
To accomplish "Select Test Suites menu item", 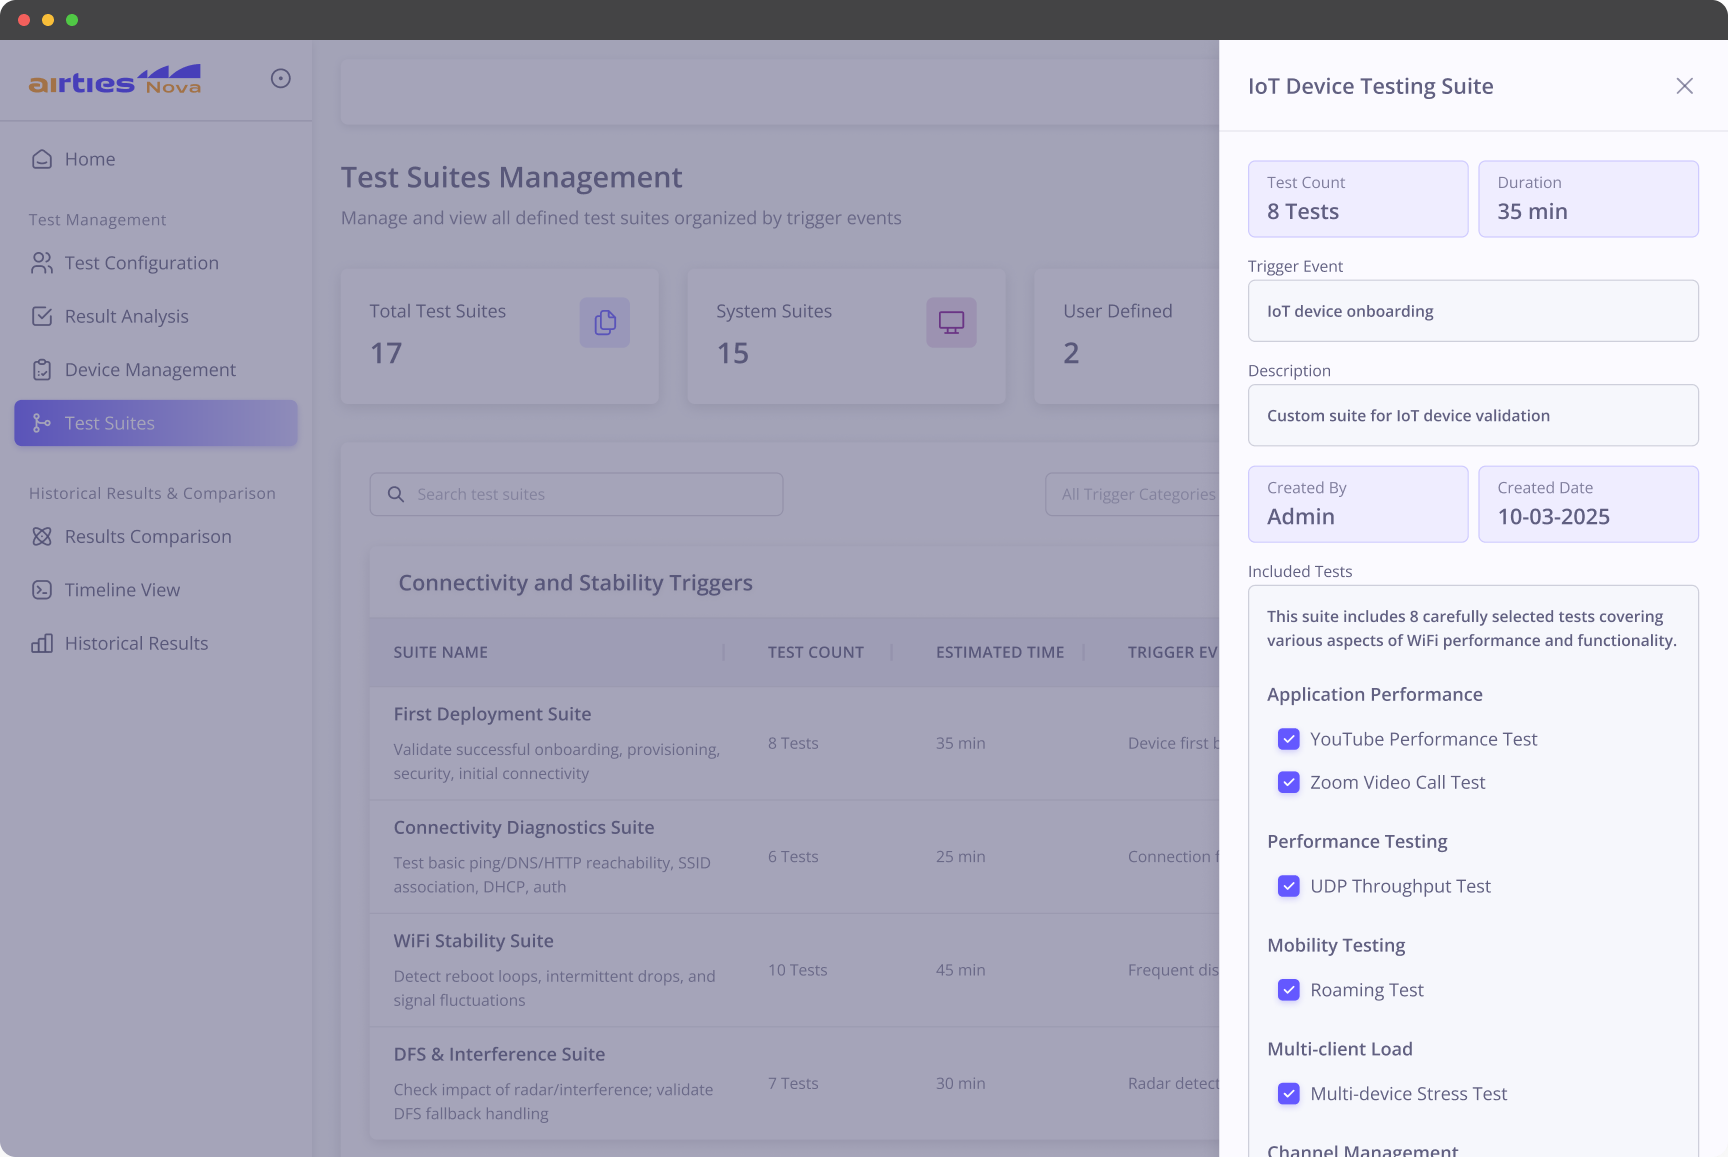I will pos(156,423).
